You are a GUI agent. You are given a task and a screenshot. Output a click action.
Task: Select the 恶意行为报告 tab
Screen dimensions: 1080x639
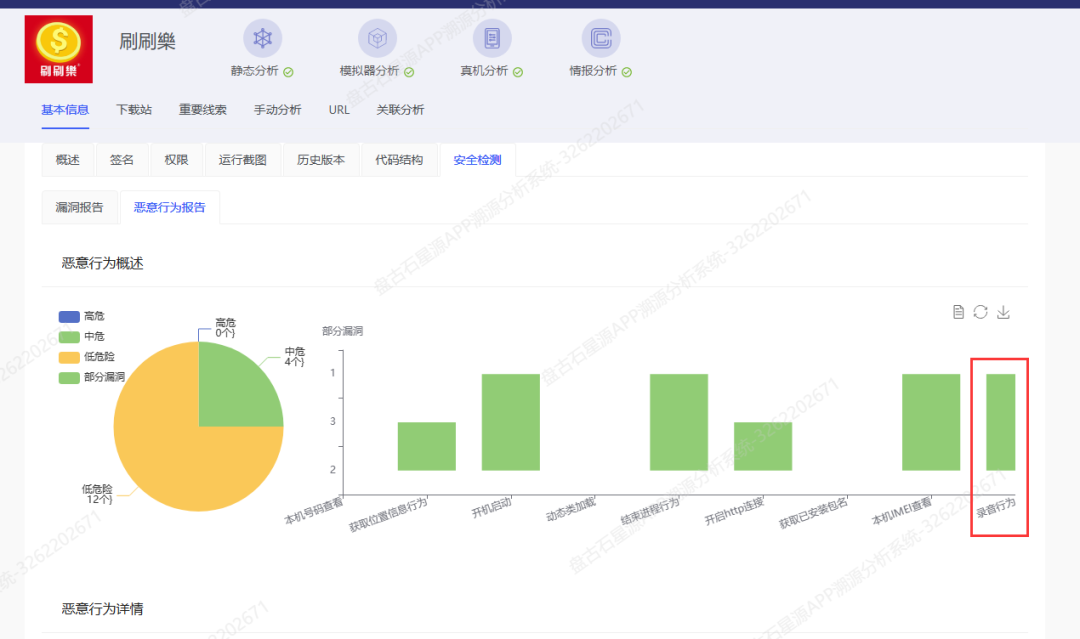(169, 207)
